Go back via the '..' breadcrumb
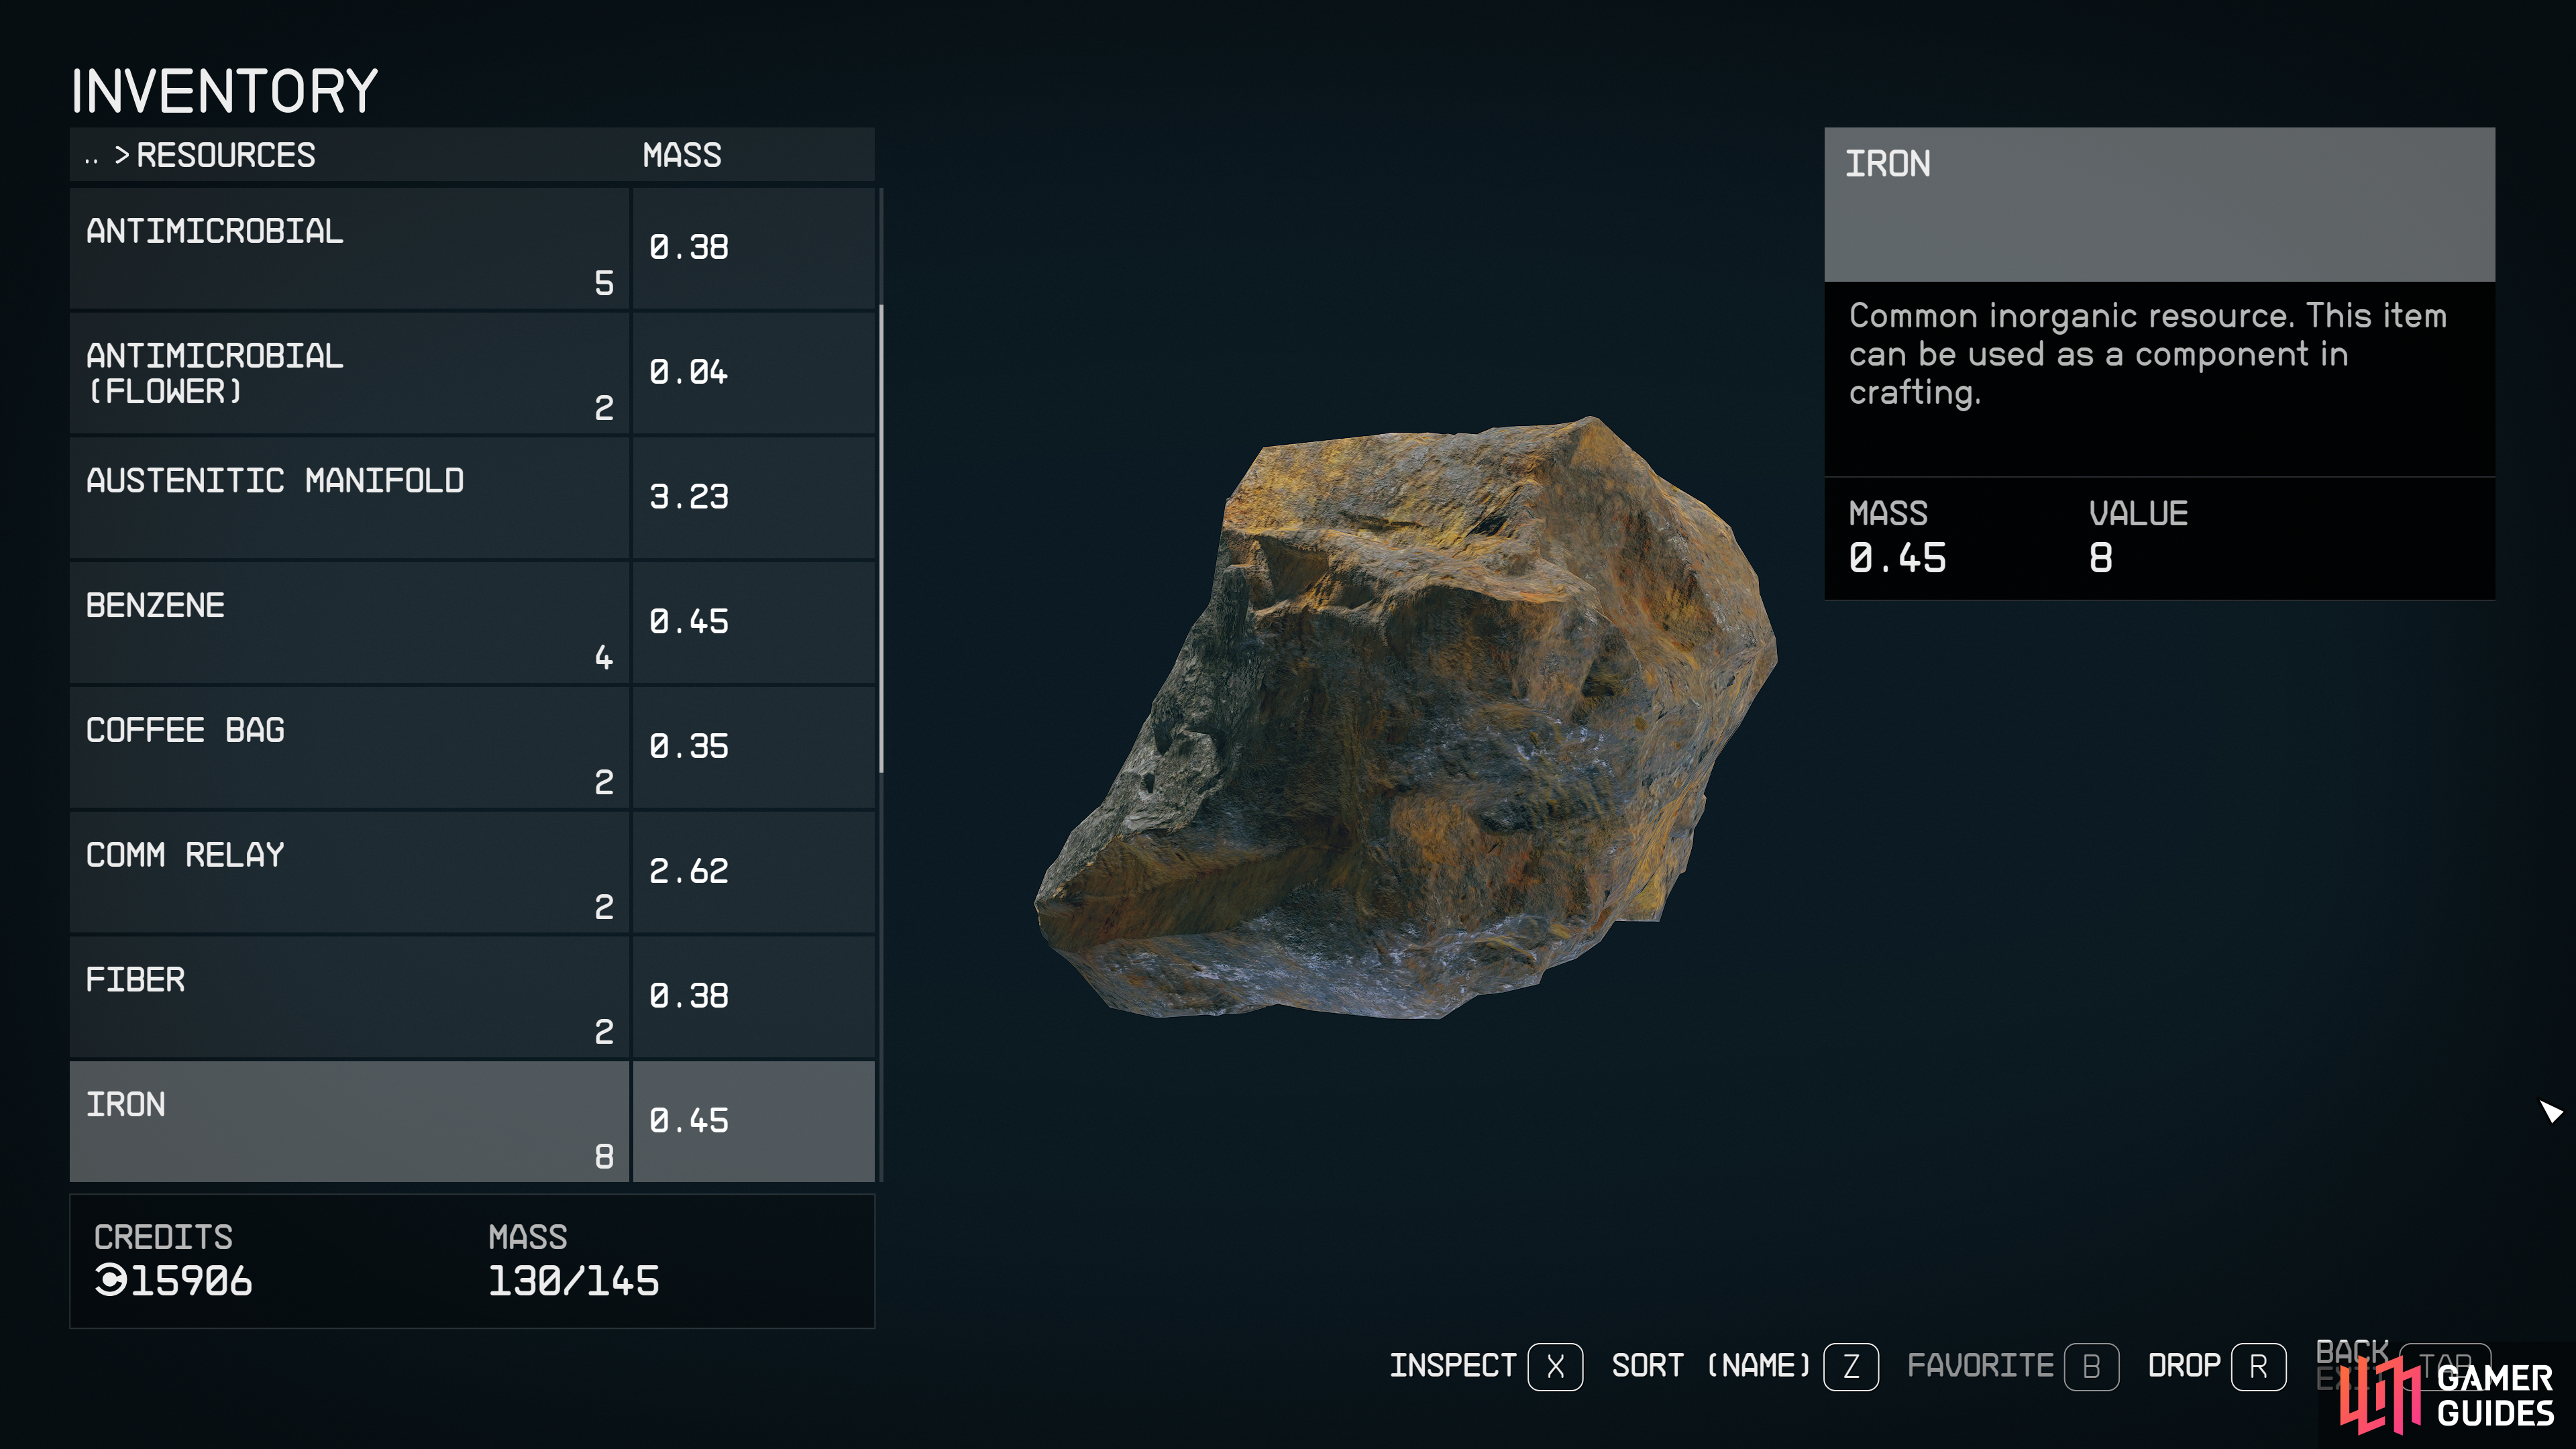The image size is (2576, 1449). point(92,157)
